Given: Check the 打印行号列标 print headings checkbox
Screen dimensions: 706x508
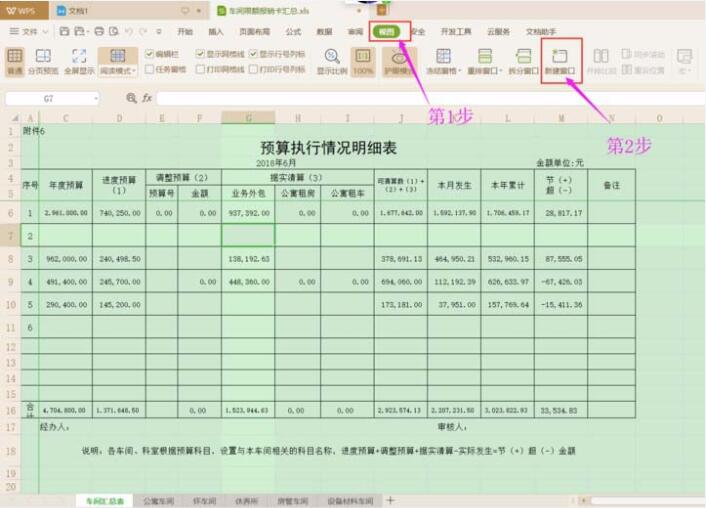Looking at the screenshot, I should click(253, 69).
